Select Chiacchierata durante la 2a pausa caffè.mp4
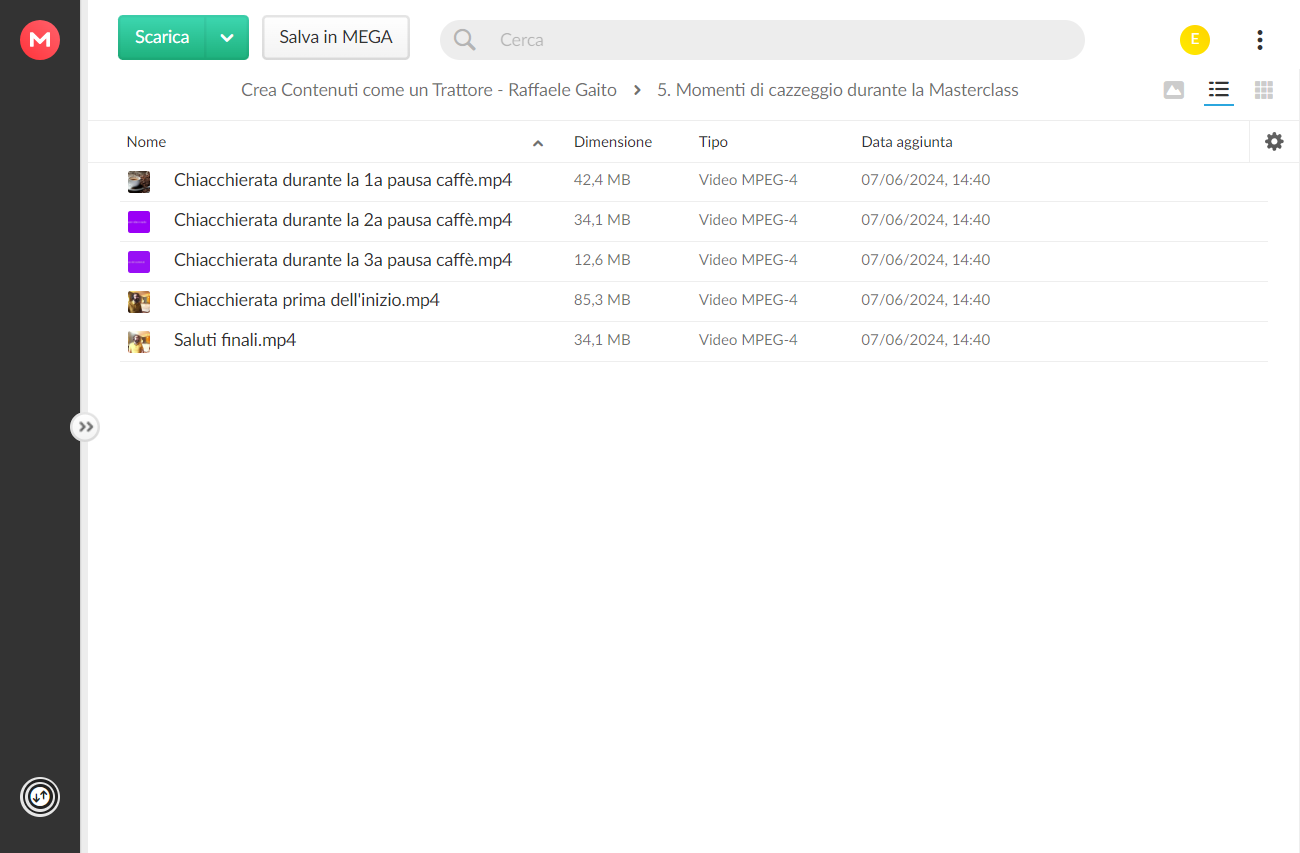 tap(343, 220)
